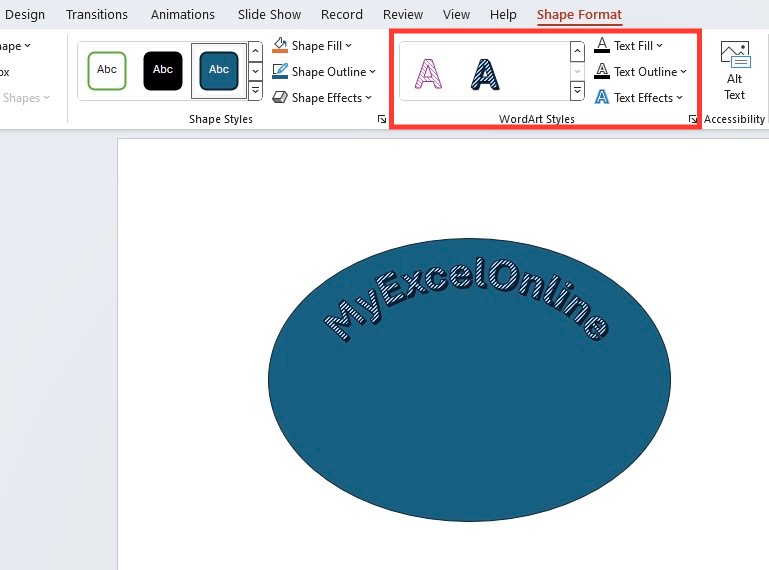This screenshot has height=570, width=769.
Task: Open the Alt Text pane
Action: (x=734, y=71)
